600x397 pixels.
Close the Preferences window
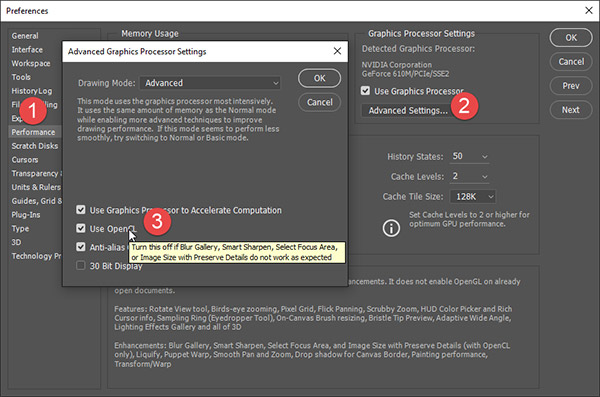(589, 10)
